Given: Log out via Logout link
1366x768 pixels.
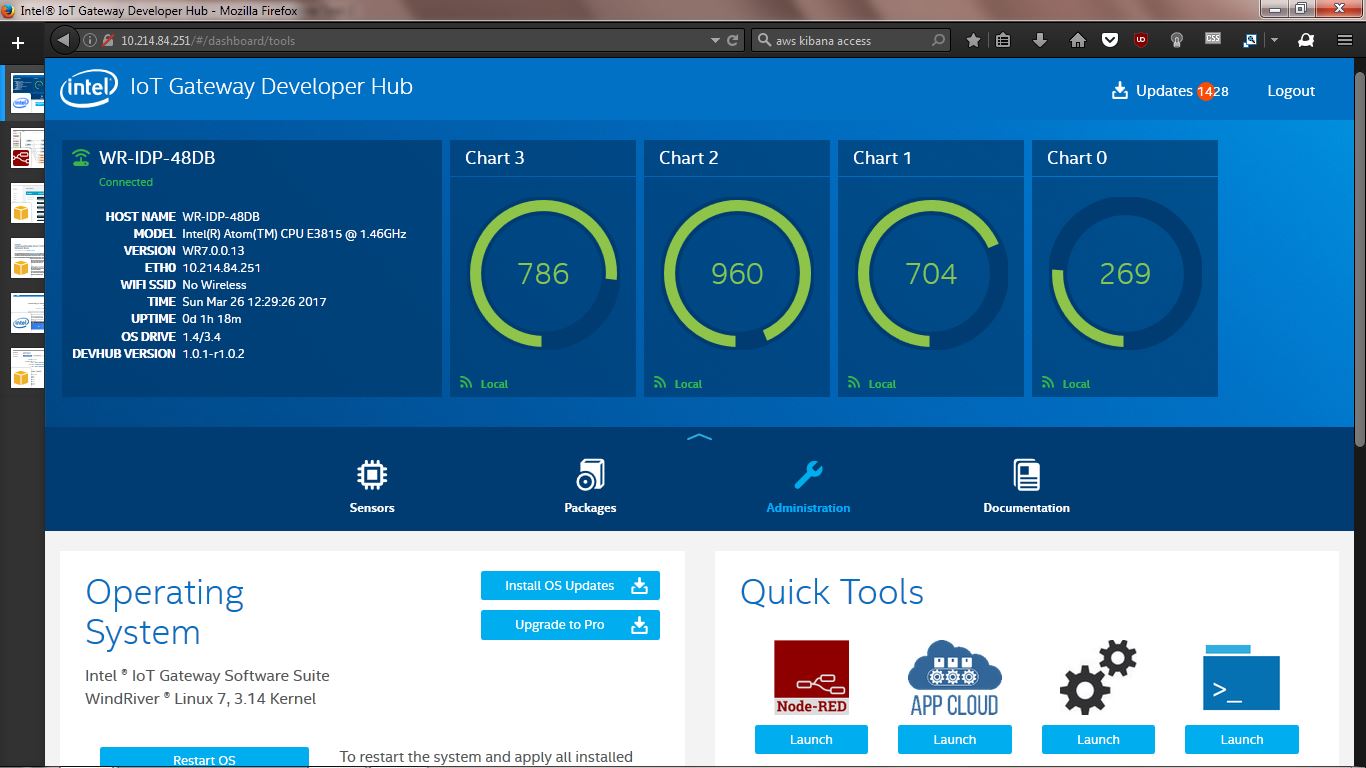Looking at the screenshot, I should coord(1291,91).
